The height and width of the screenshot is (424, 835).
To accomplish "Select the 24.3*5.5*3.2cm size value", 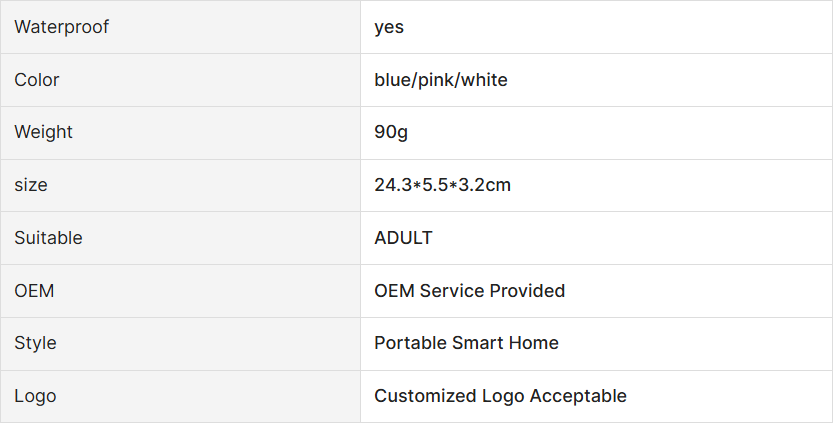I will coord(442,185).
